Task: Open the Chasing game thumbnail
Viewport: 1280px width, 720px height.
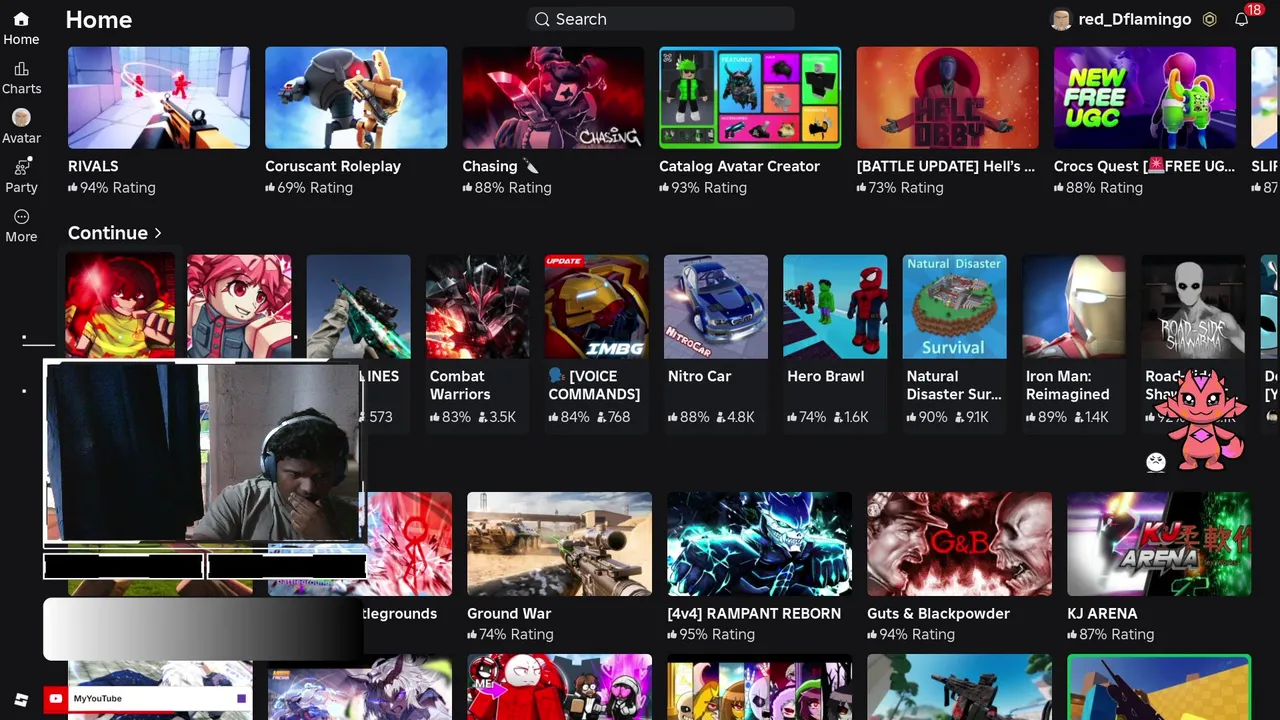Action: 553,97
